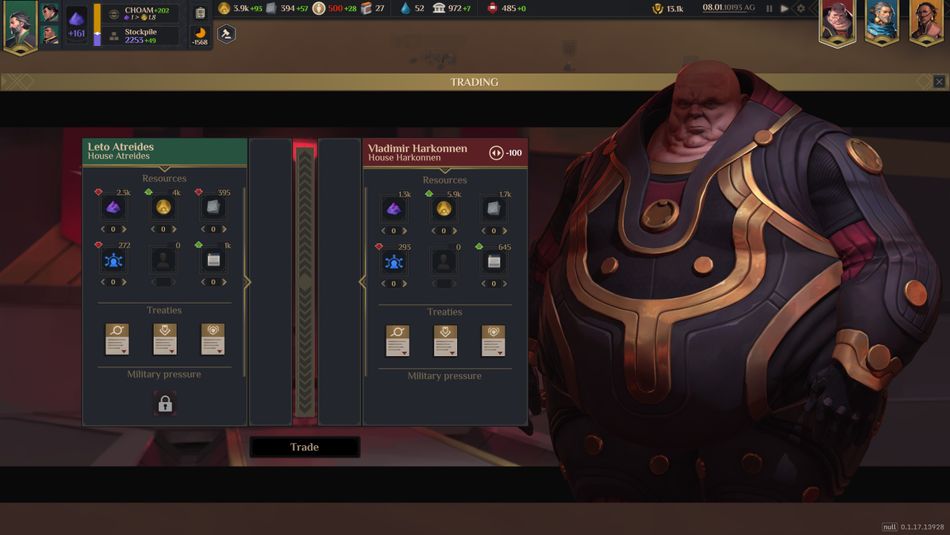
Task: Select orange faction banner portrait
Action: point(926,23)
